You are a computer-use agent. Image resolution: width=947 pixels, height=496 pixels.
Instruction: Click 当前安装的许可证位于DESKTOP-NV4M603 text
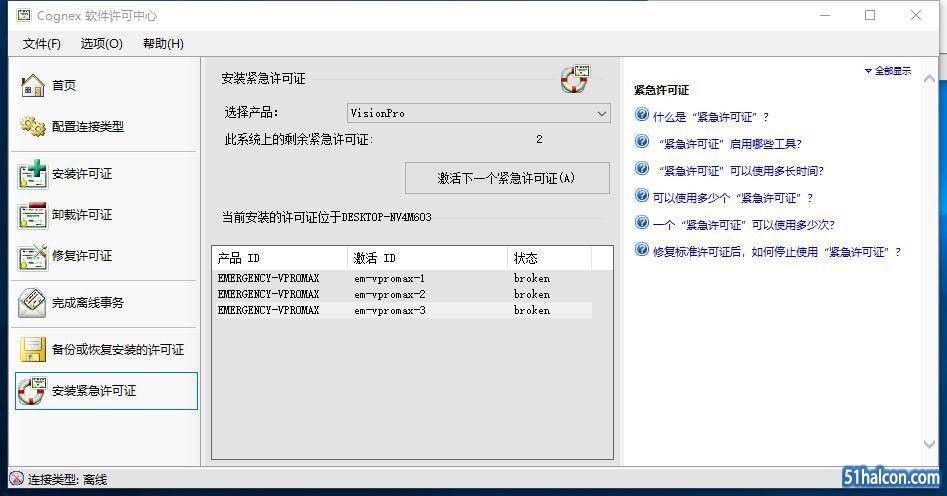(327, 217)
